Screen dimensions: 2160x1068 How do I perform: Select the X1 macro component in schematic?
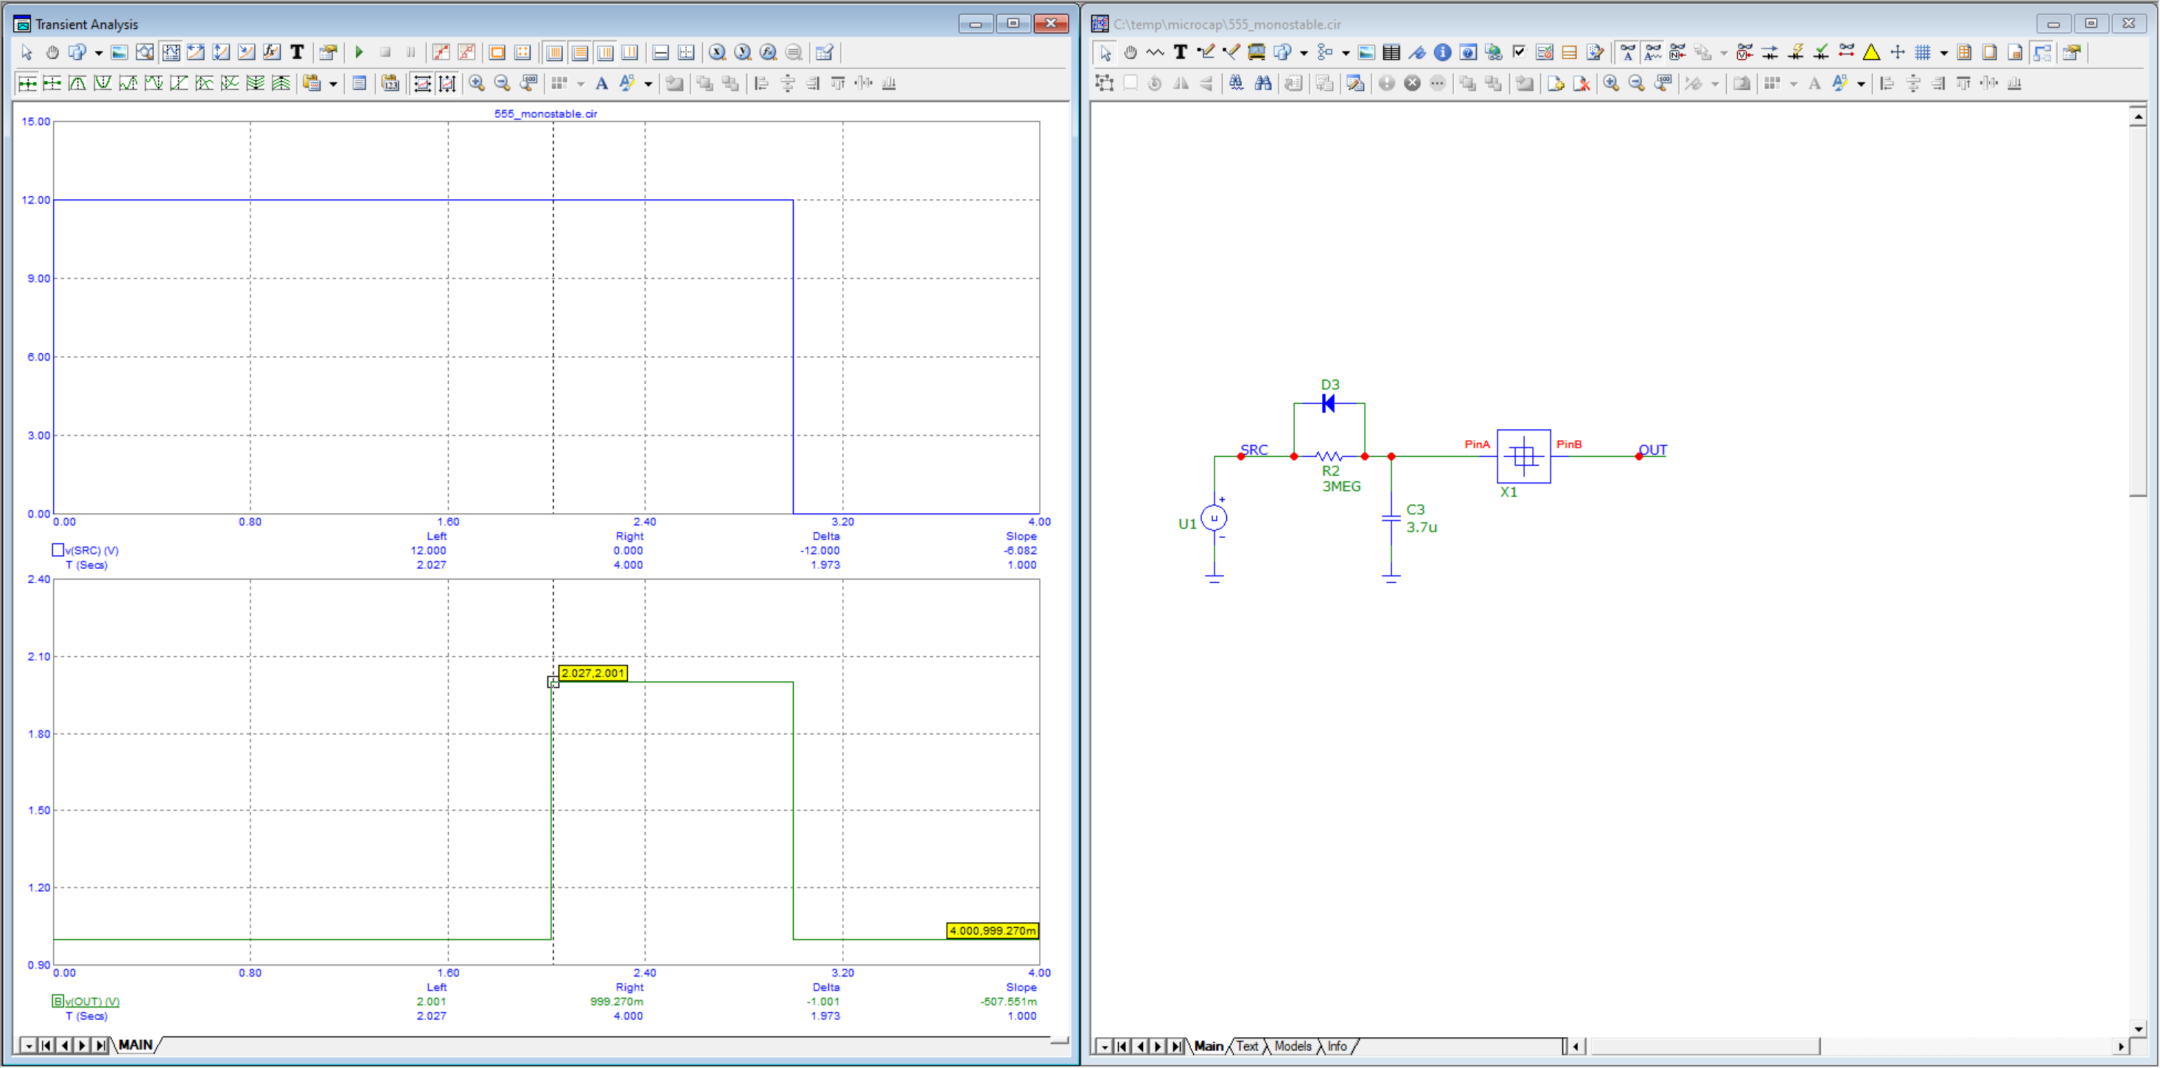1523,457
